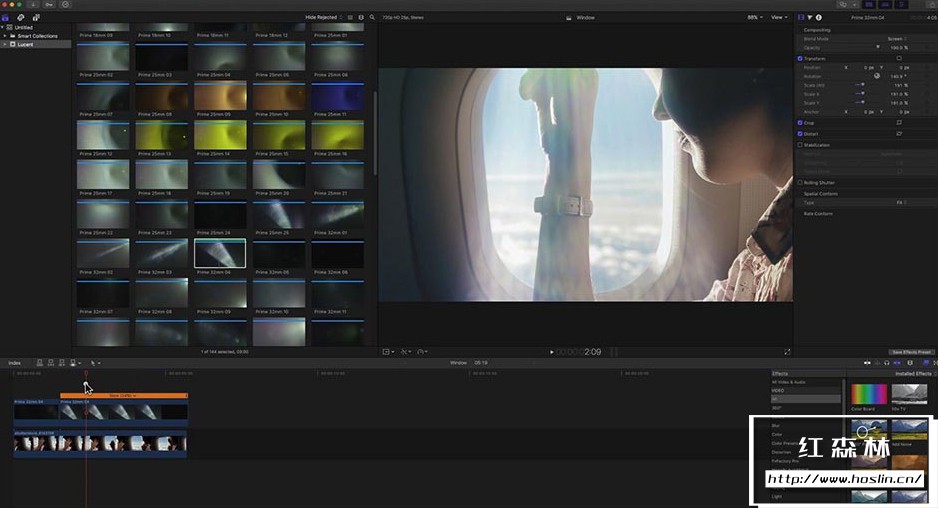Viewport: 938px width, 508px height.
Task: Open the overwrite edit options dropdown
Action: click(x=75, y=363)
